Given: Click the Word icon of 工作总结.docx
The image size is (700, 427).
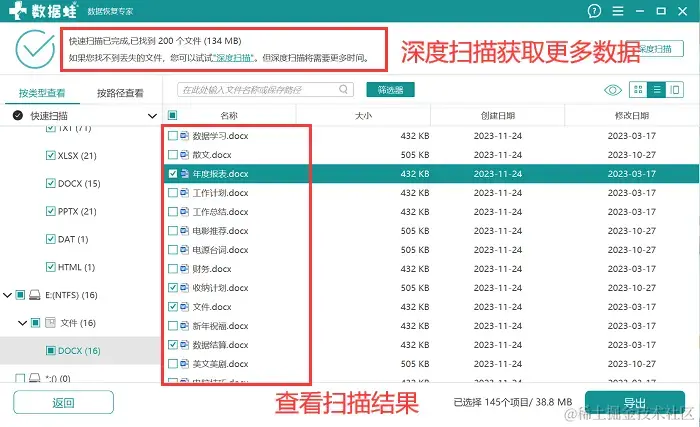Looking at the screenshot, I should pos(184,212).
